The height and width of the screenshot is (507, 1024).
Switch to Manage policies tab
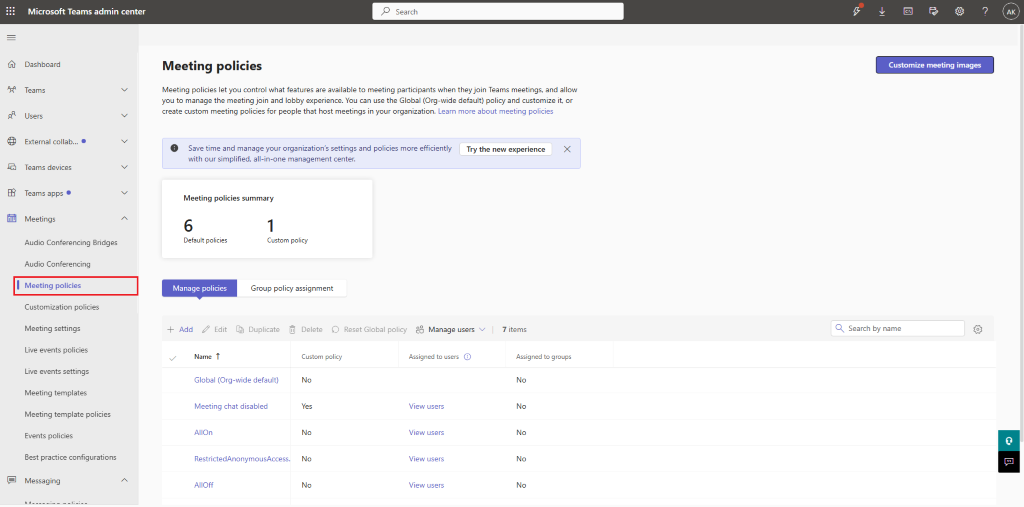click(x=199, y=288)
